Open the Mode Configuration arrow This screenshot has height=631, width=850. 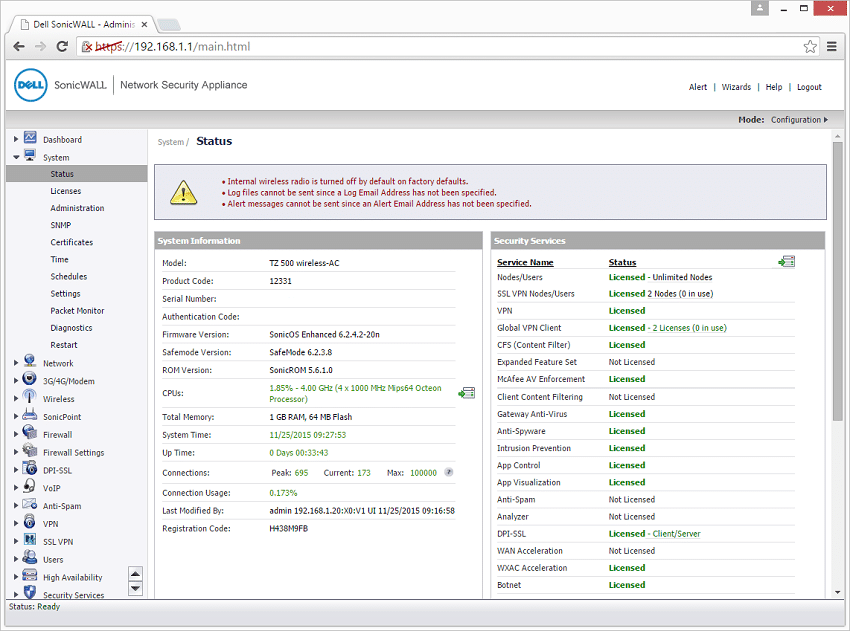coord(826,120)
